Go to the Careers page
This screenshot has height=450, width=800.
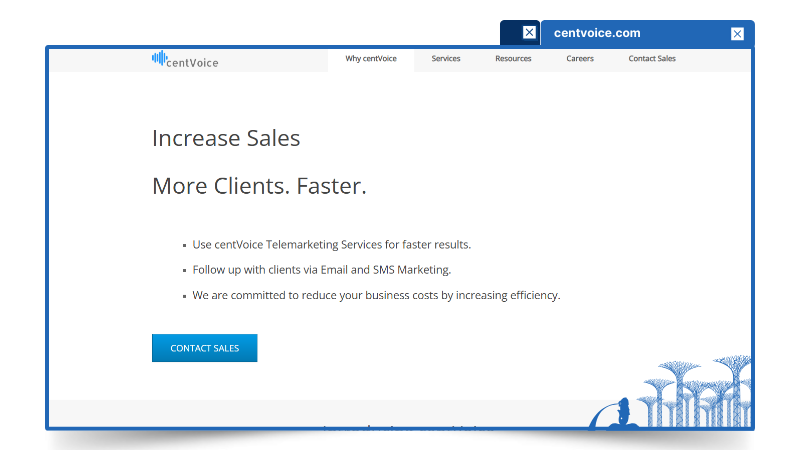(x=580, y=59)
